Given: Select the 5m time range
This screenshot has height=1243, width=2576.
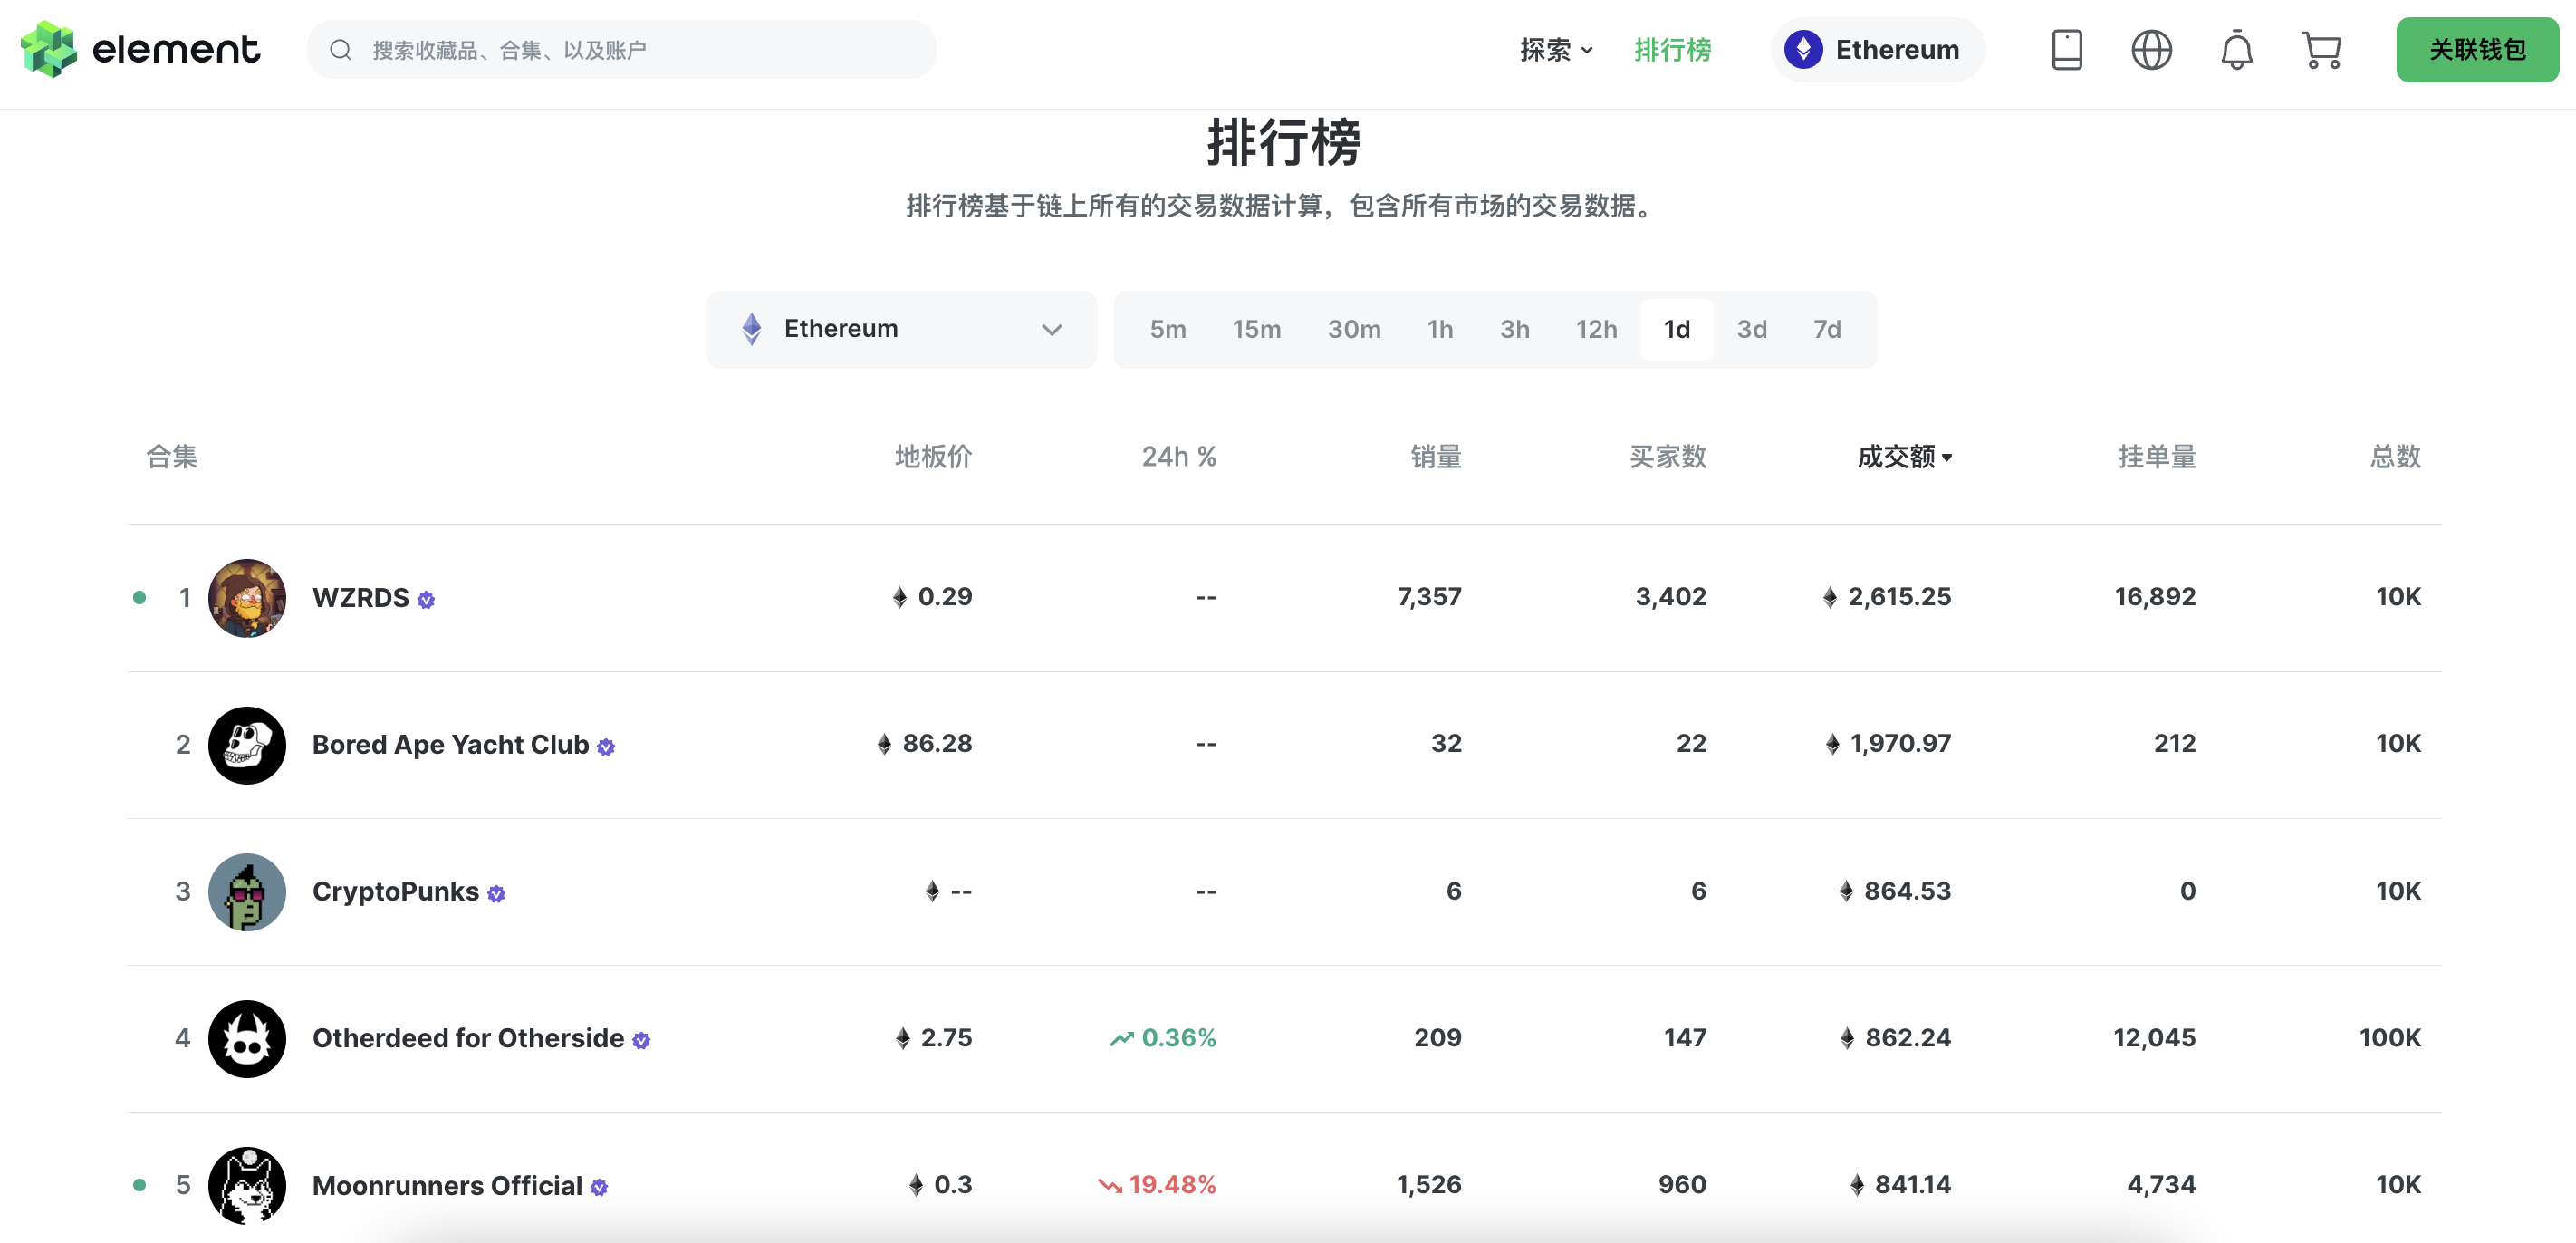Looking at the screenshot, I should [x=1167, y=329].
